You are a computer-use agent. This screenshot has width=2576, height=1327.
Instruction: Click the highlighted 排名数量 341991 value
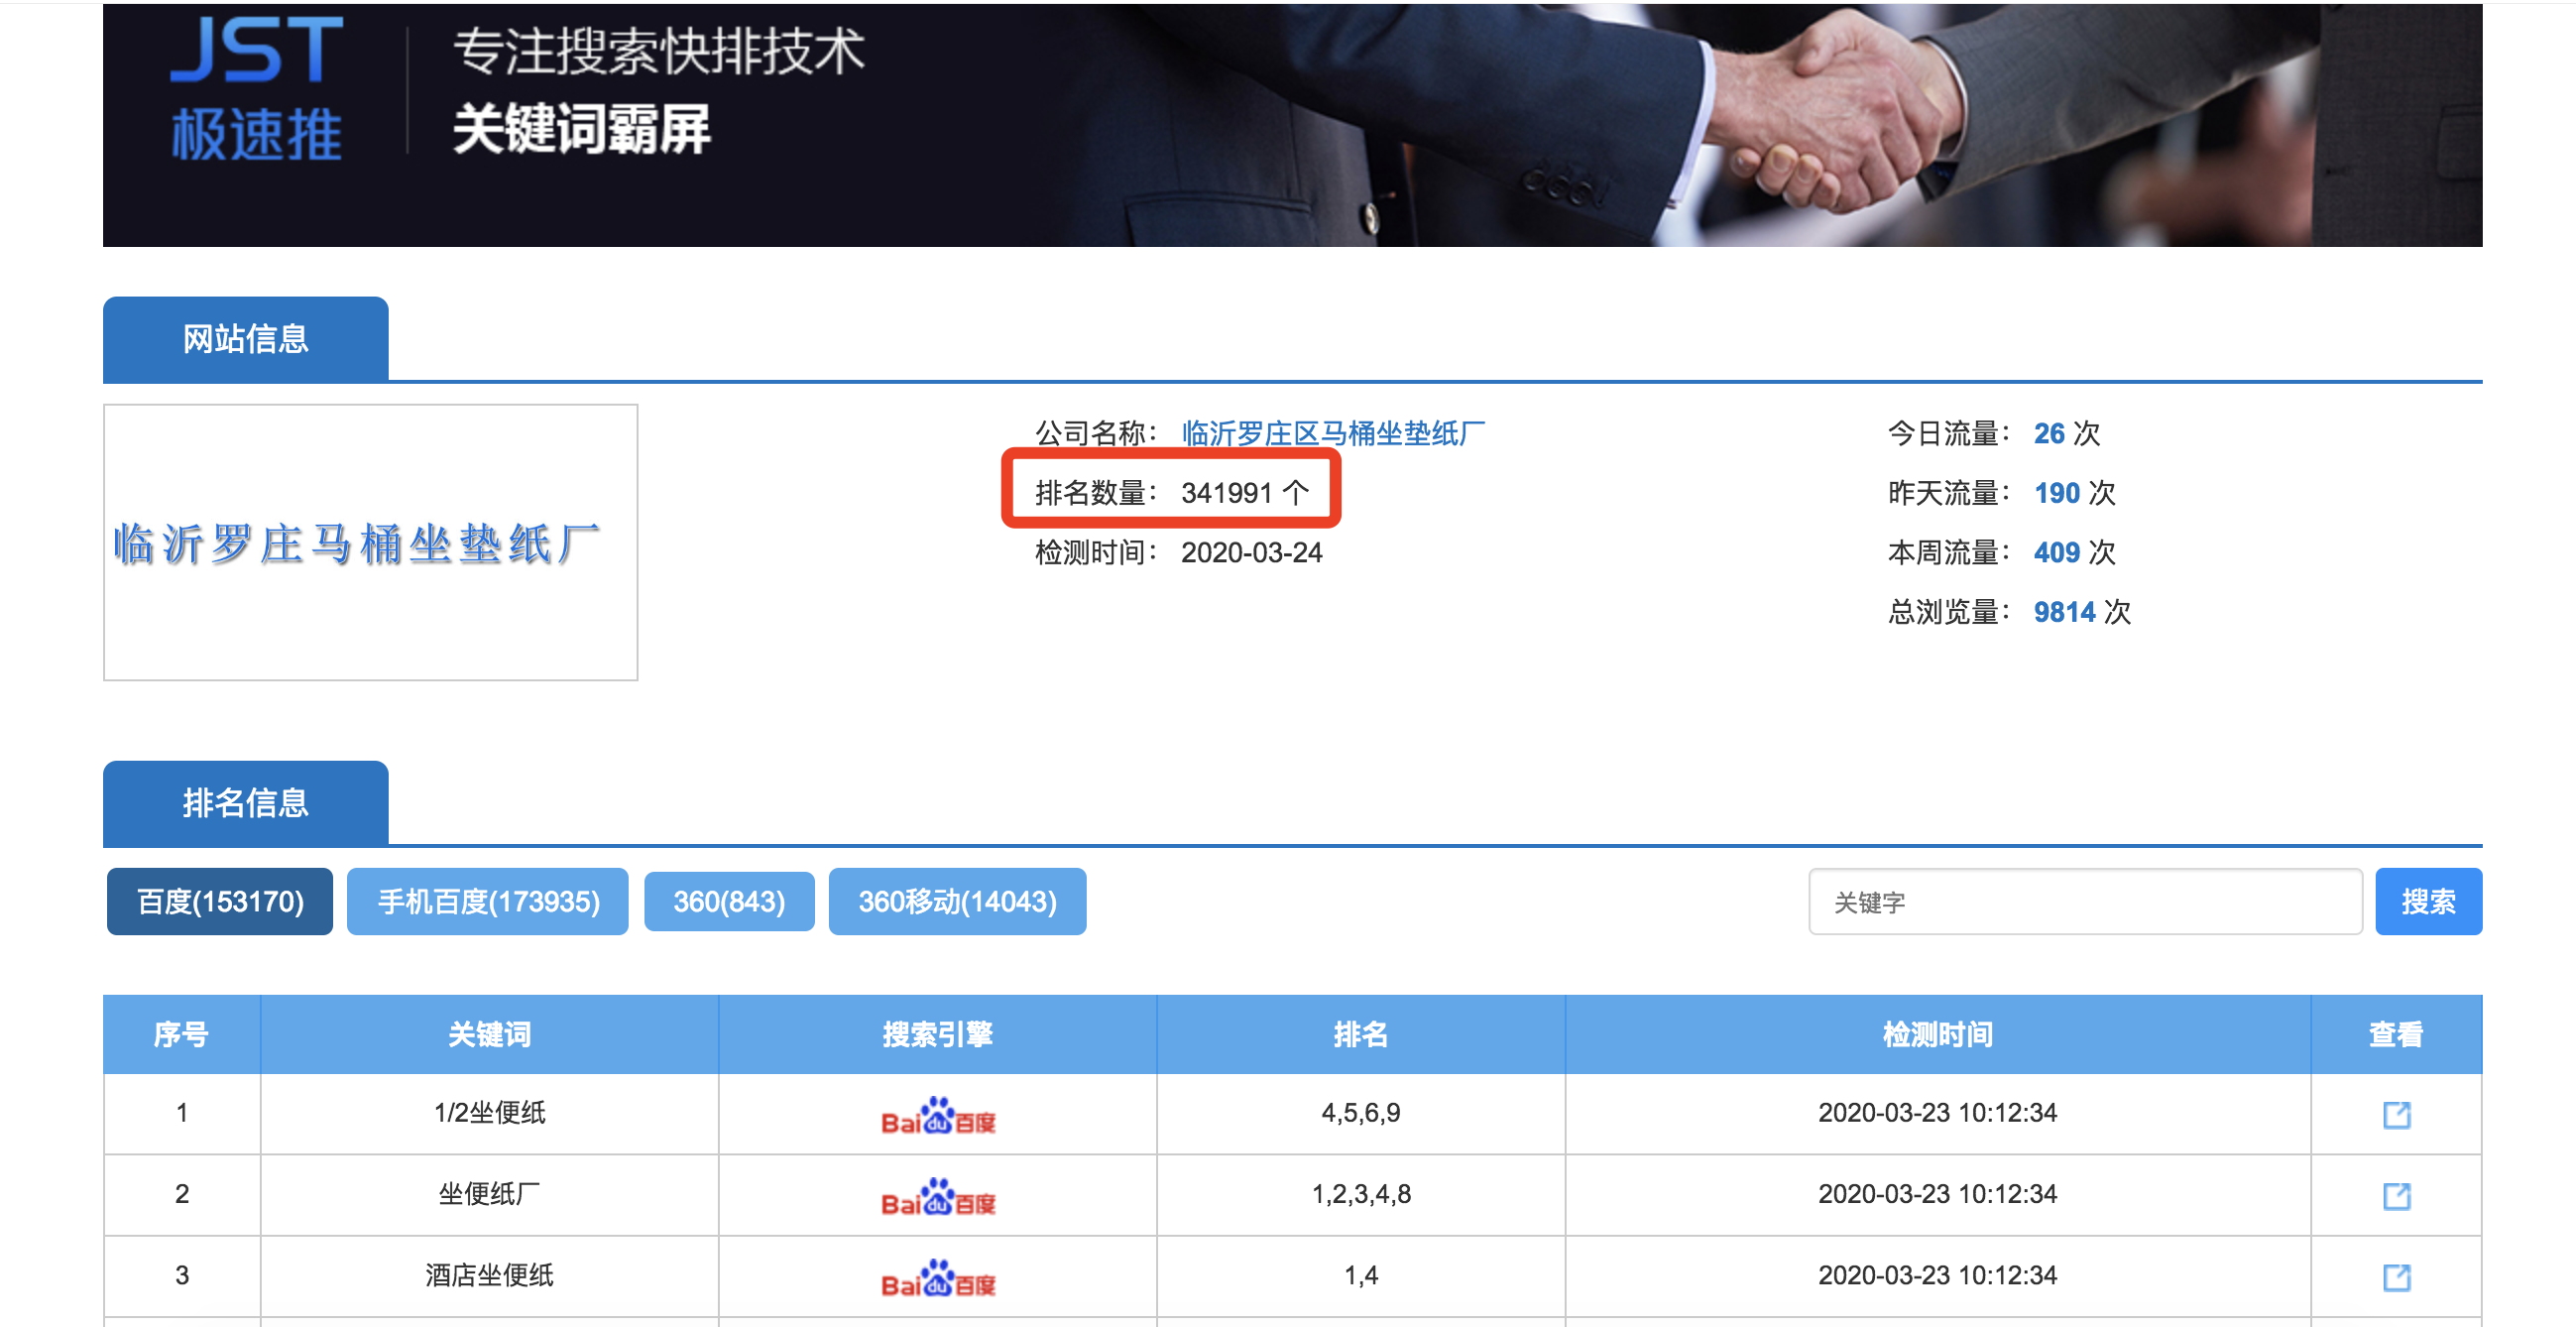pos(1246,491)
